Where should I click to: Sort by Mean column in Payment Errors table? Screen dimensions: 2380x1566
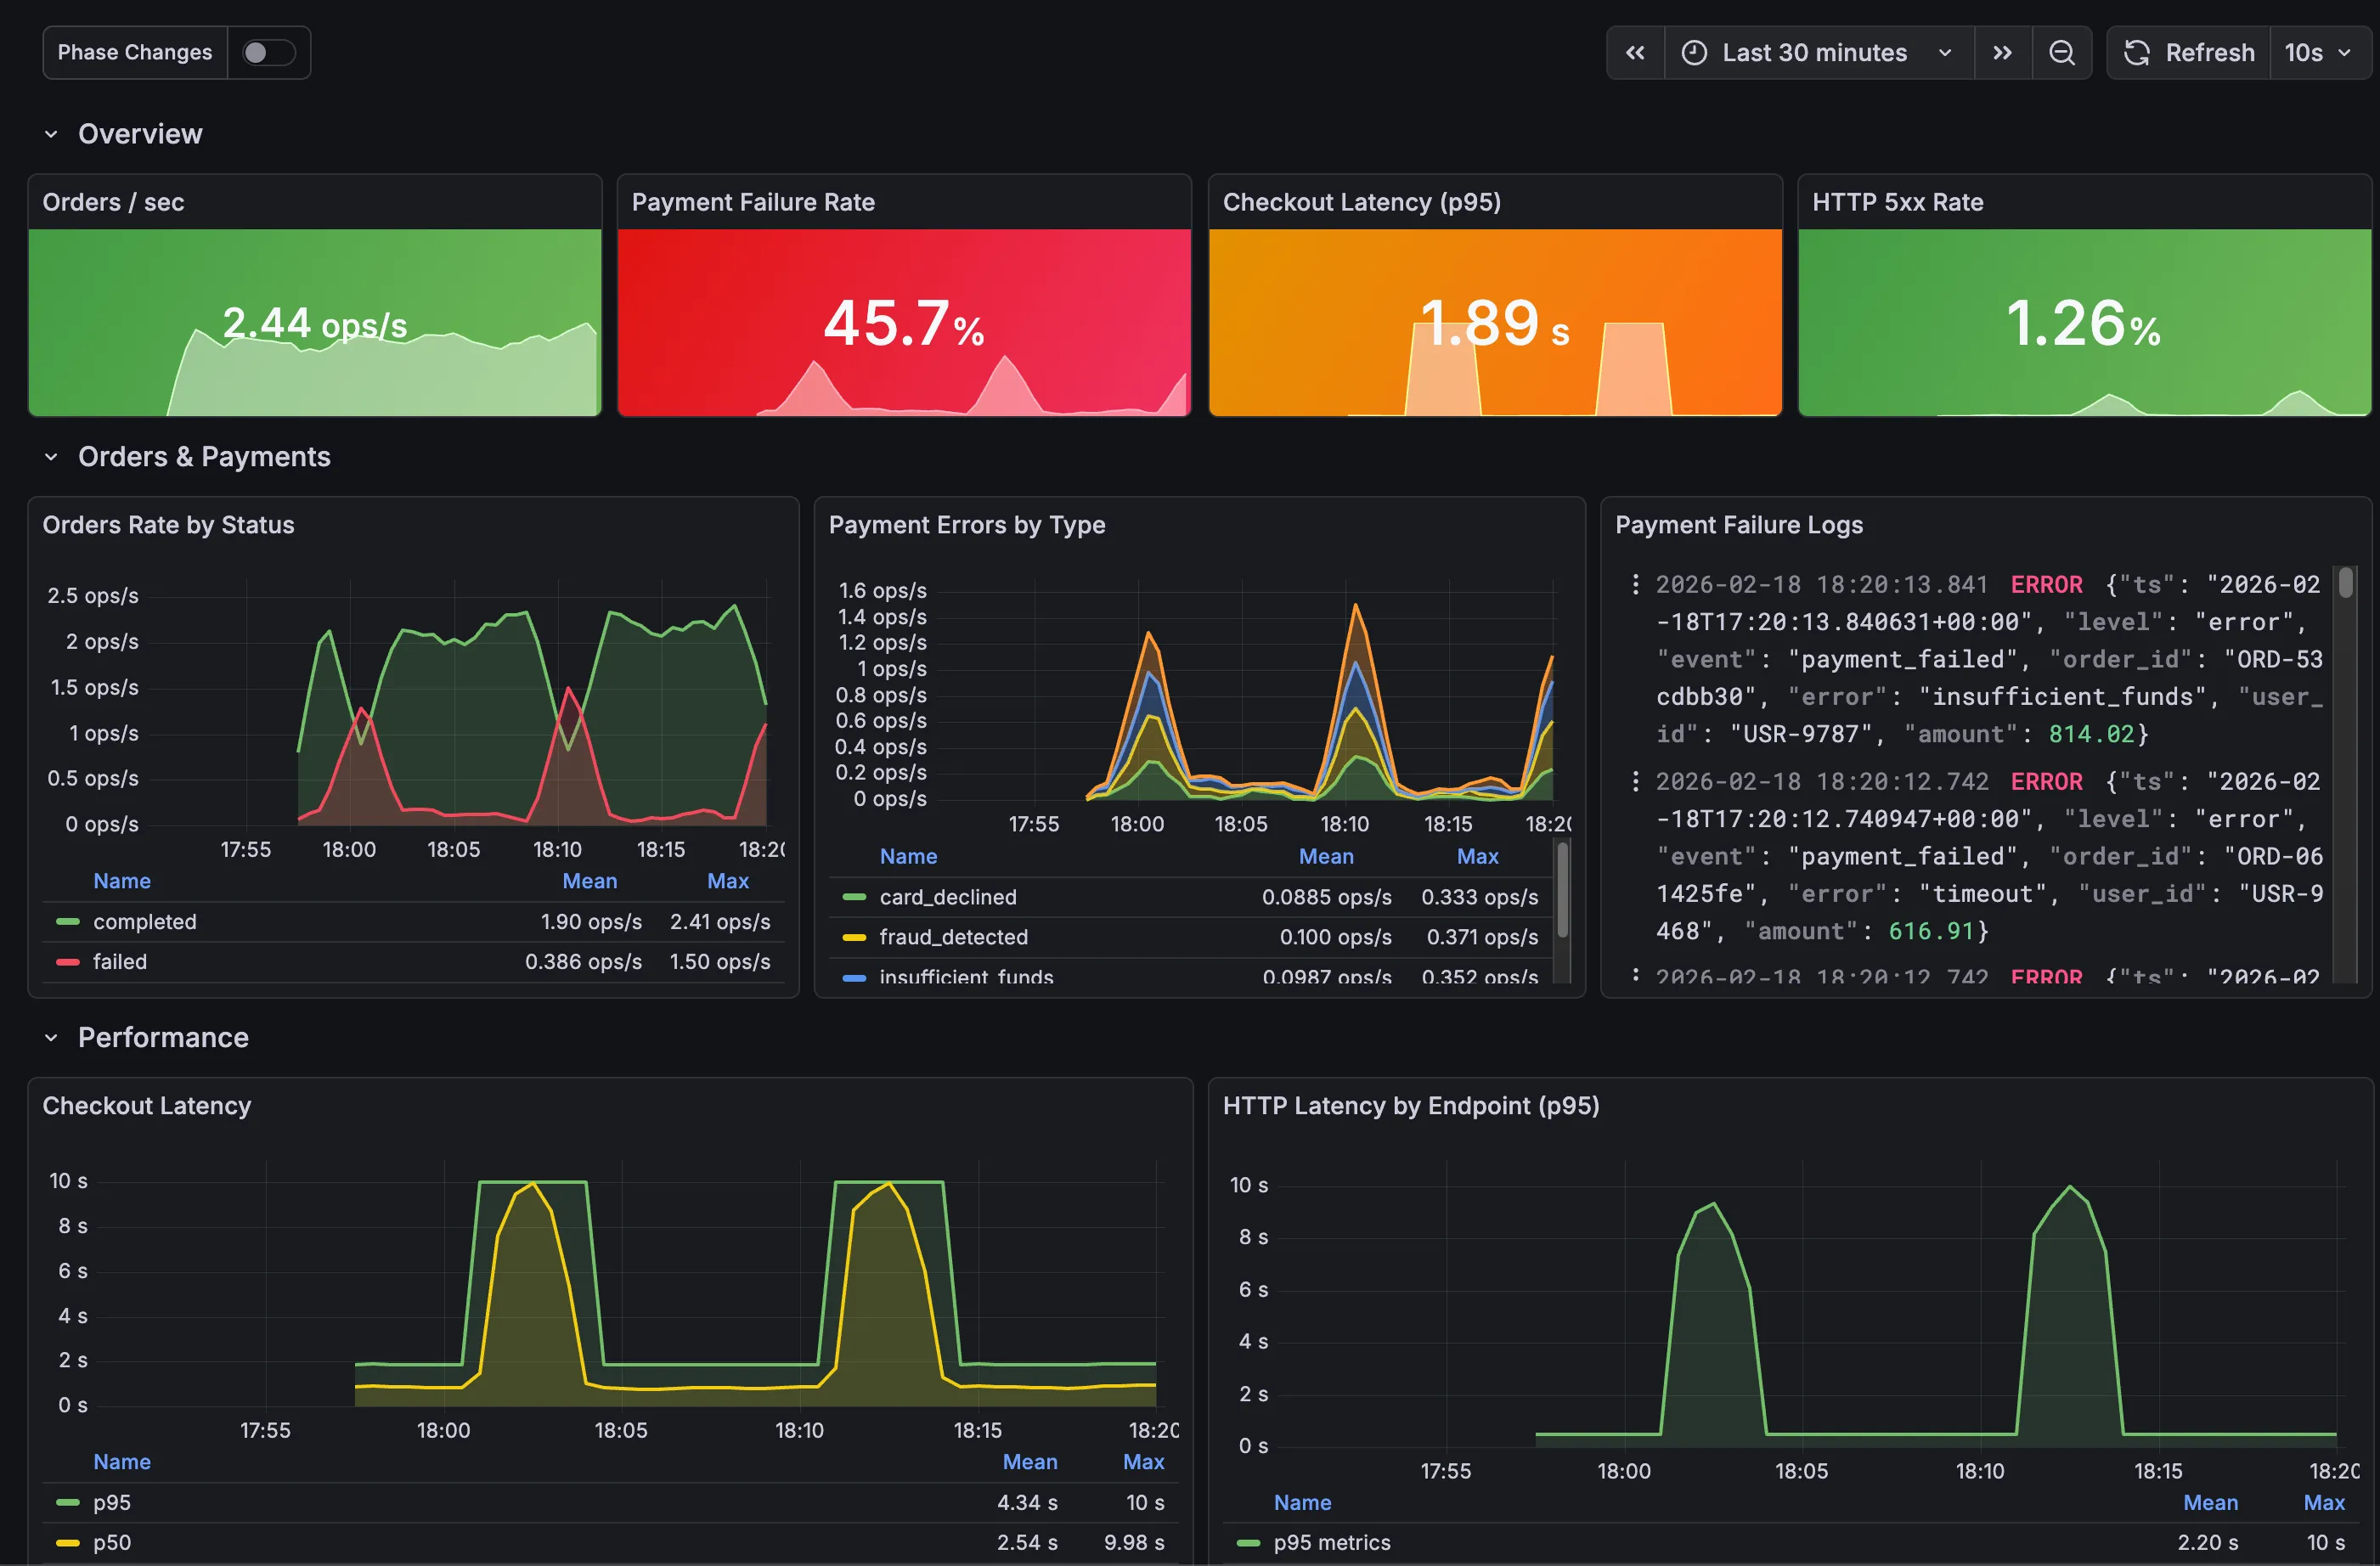(1326, 856)
